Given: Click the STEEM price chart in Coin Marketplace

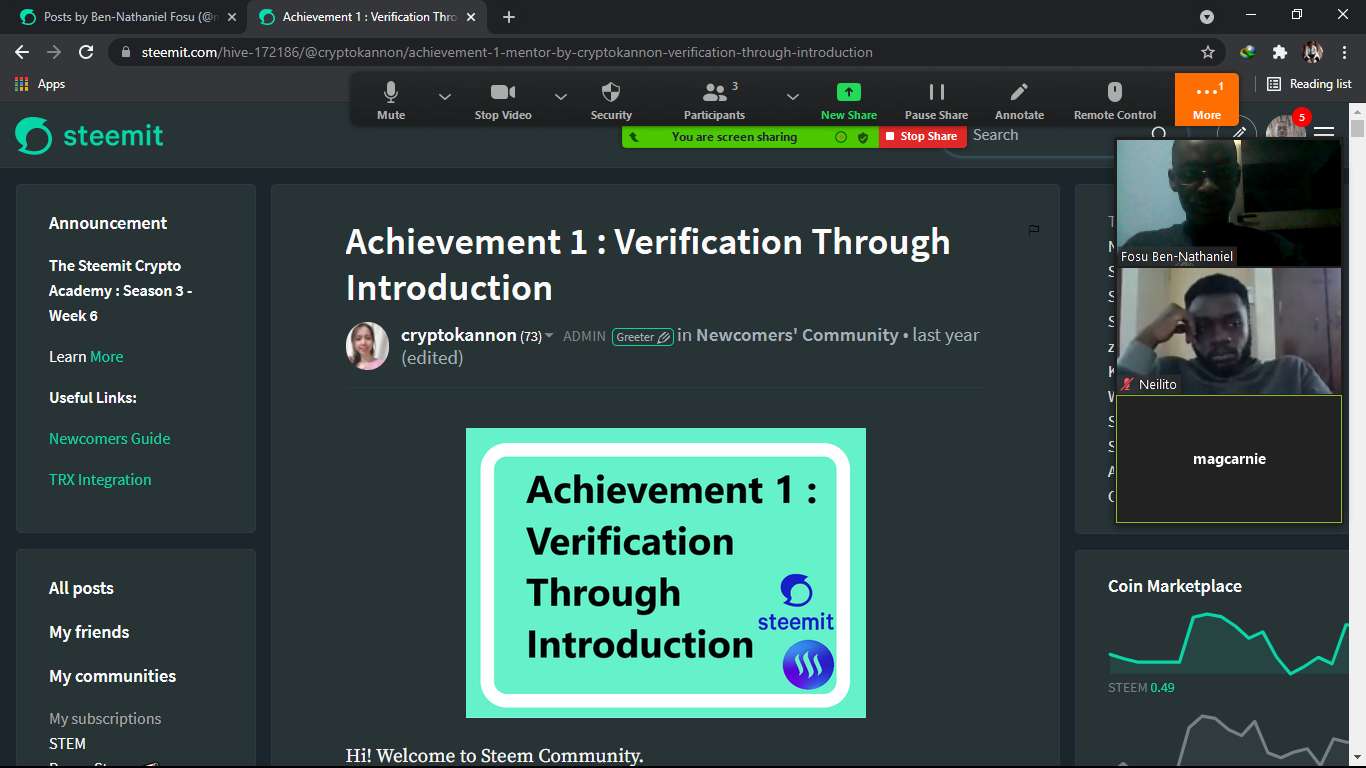Looking at the screenshot, I should [1228, 643].
